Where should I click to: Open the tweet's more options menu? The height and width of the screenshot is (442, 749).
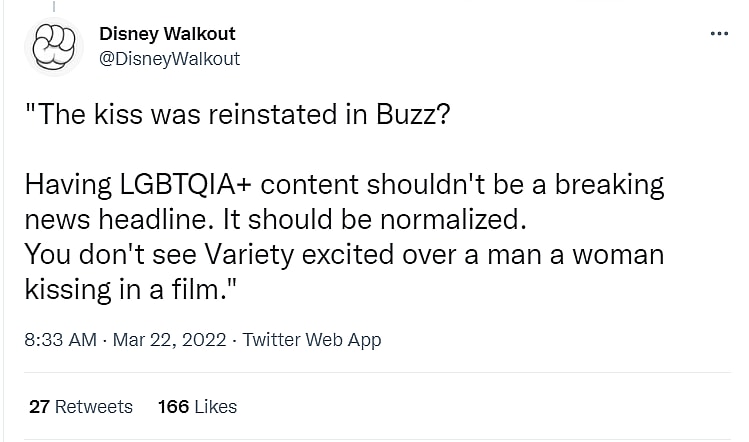[x=719, y=34]
